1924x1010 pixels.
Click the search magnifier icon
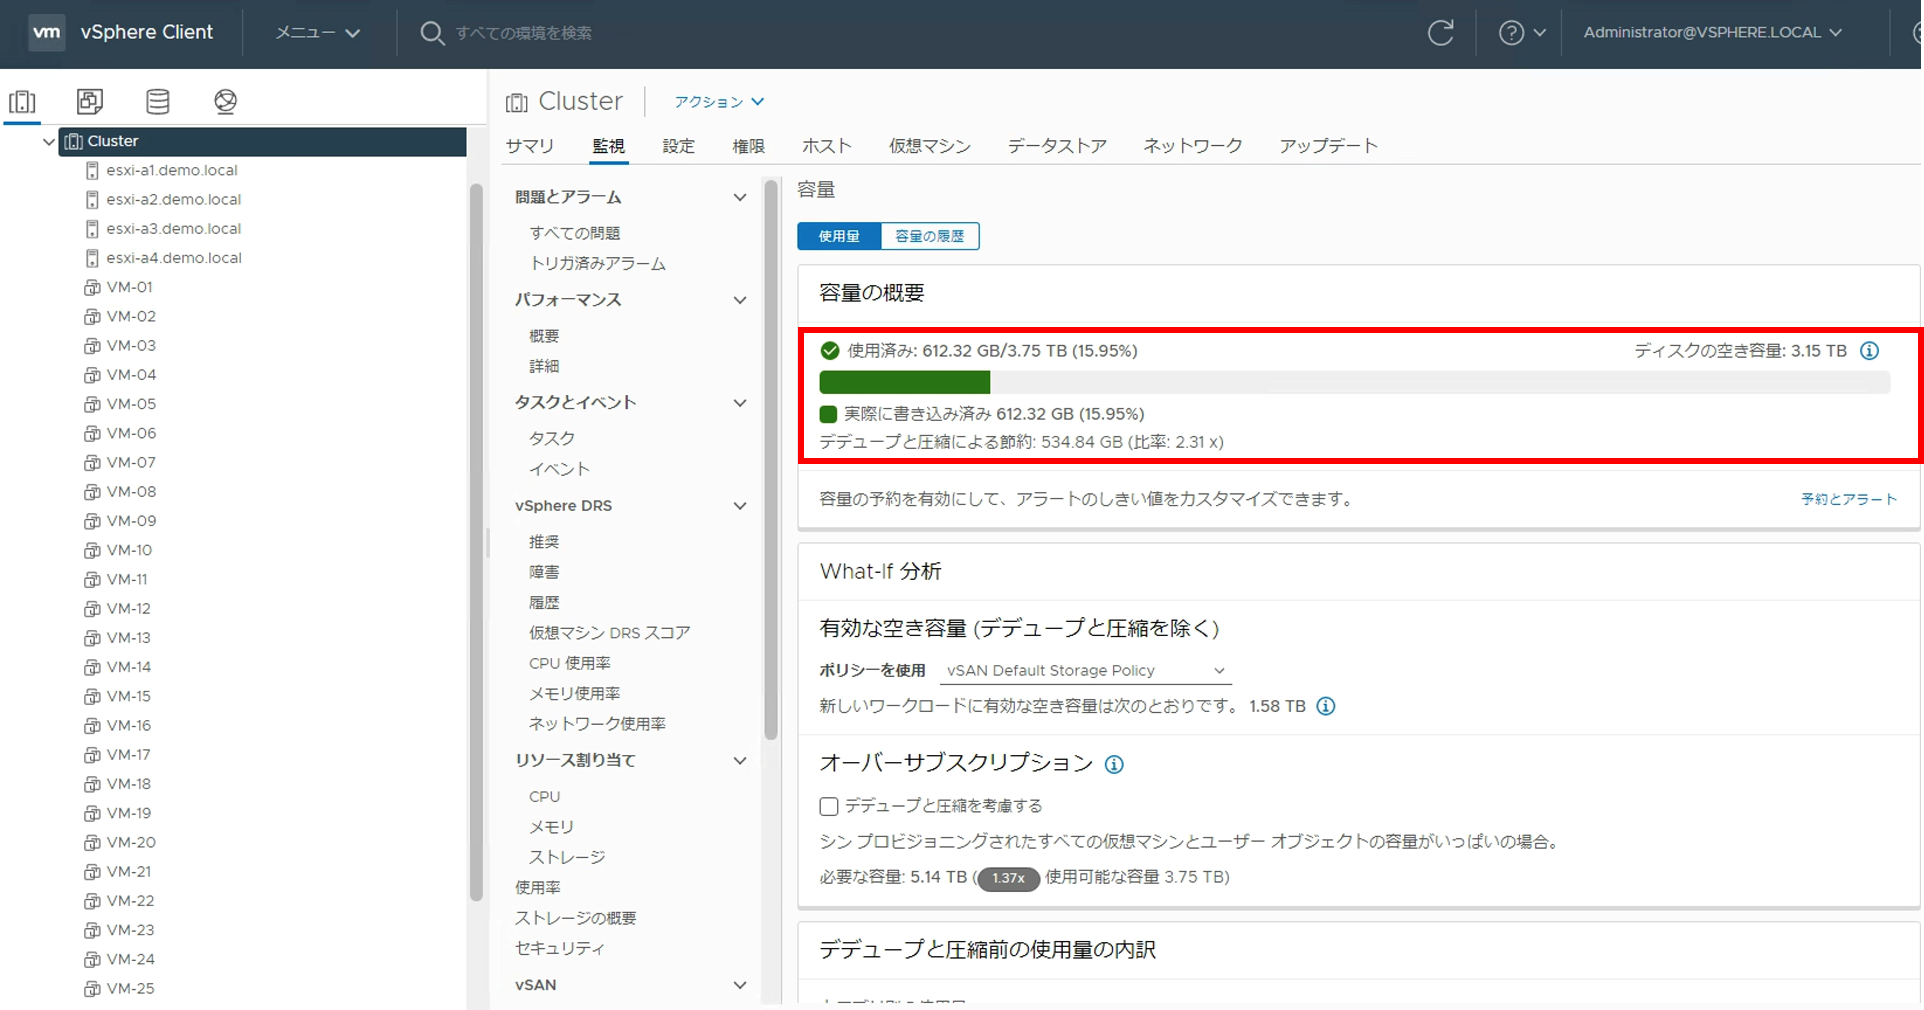431,33
